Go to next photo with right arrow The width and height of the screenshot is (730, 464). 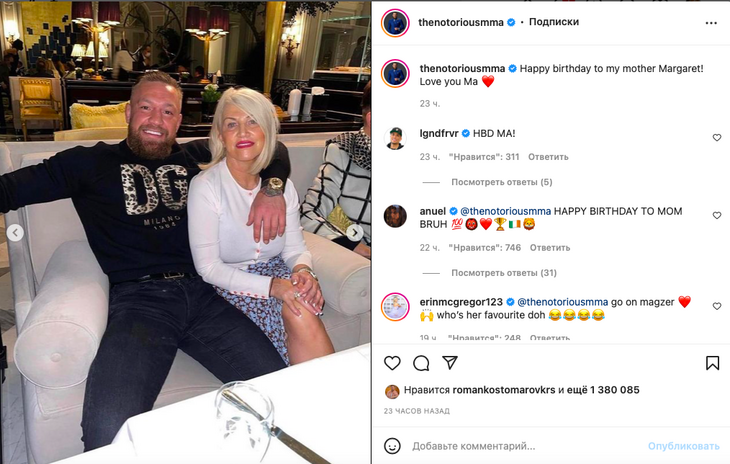(355, 232)
